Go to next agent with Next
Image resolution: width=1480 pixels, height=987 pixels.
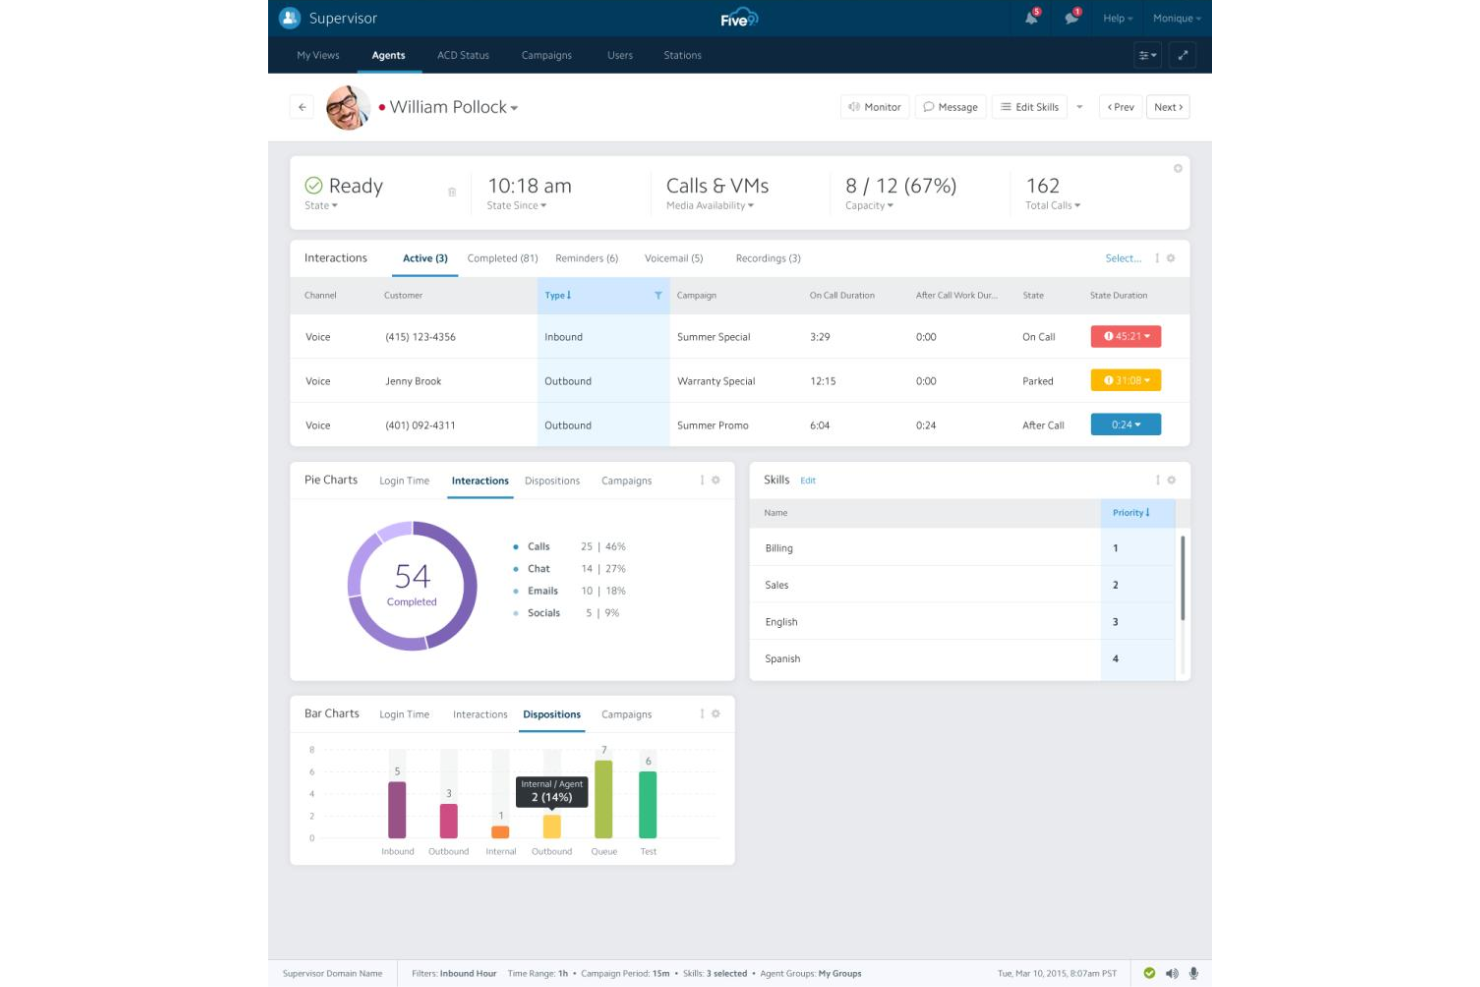click(x=1168, y=107)
